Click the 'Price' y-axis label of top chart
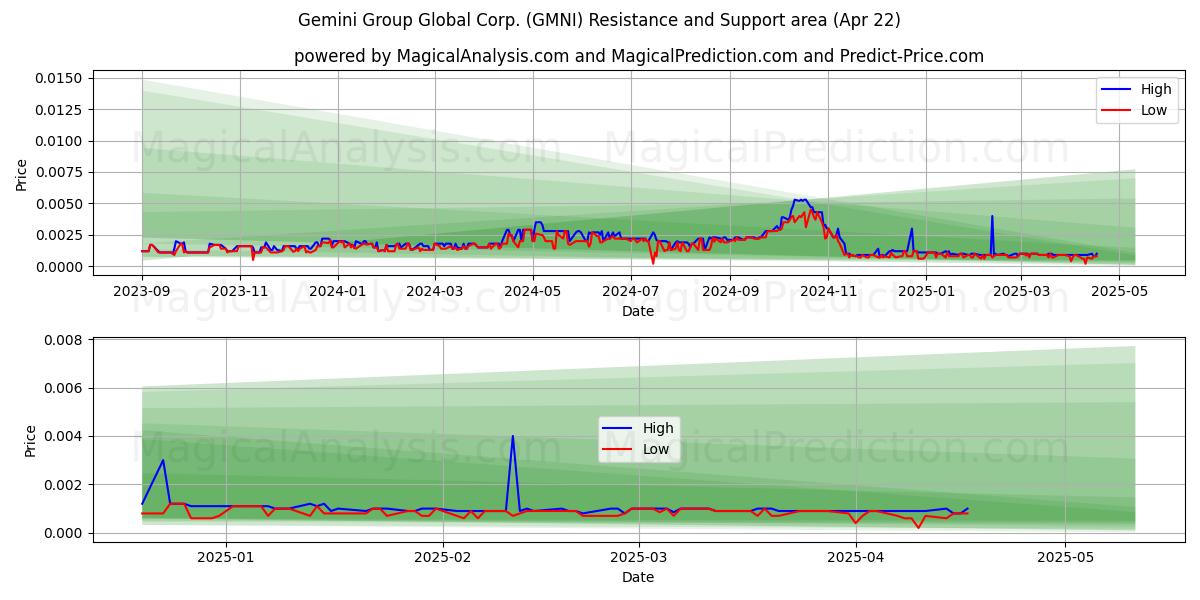The width and height of the screenshot is (1200, 600). pos(22,173)
